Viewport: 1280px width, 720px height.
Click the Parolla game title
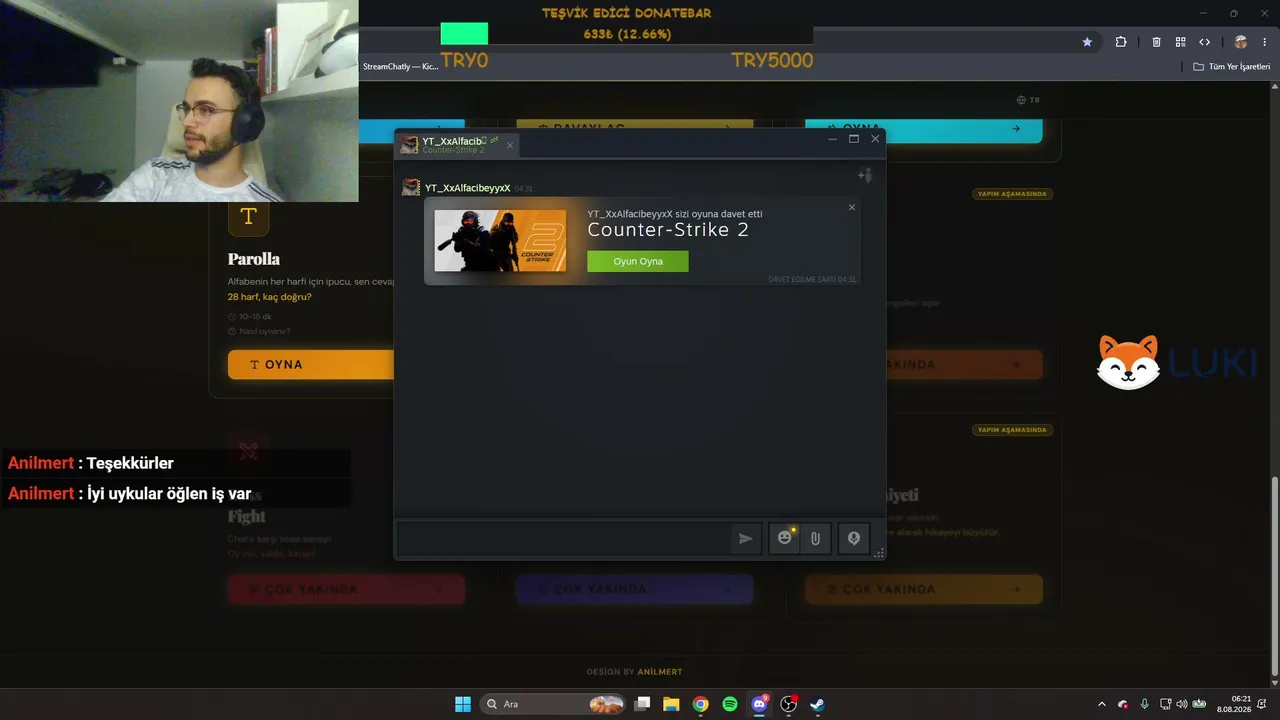(254, 259)
